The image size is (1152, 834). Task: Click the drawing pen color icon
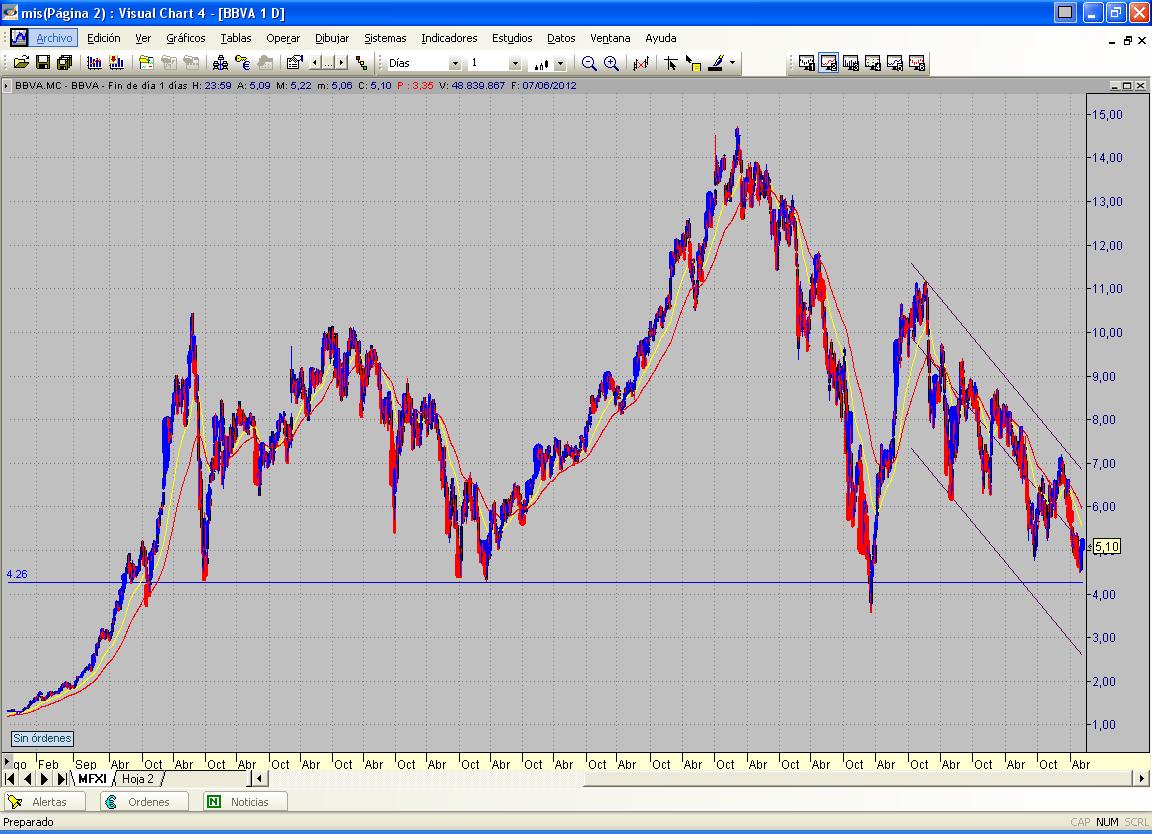(x=716, y=63)
